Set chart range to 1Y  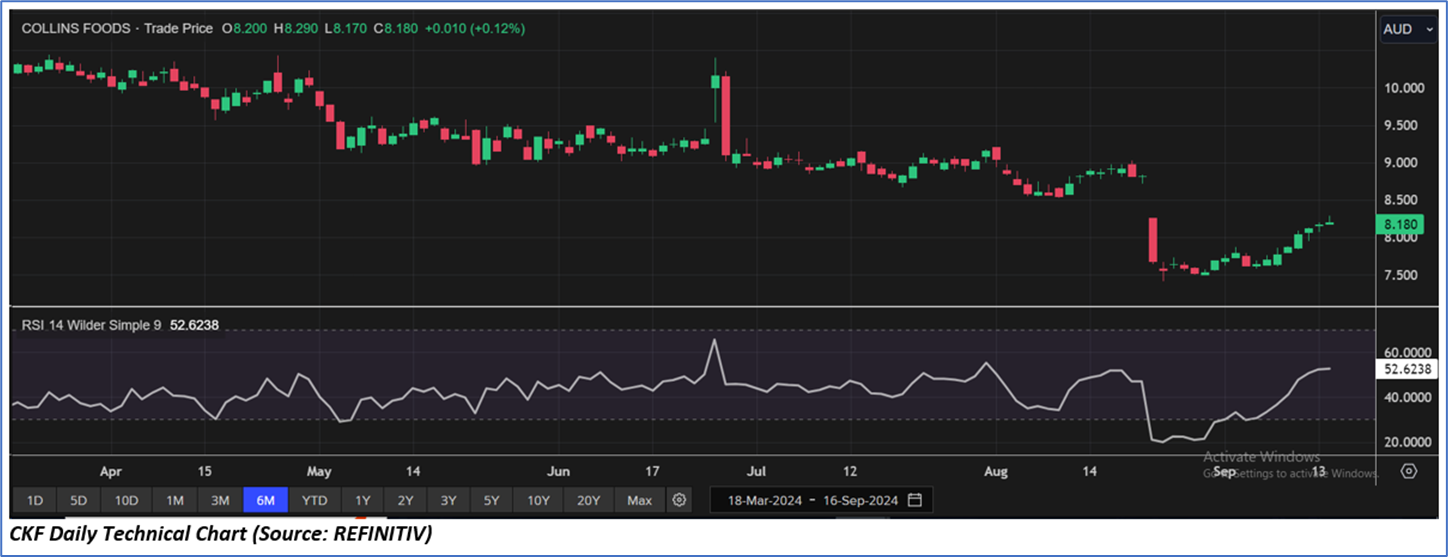pos(363,500)
